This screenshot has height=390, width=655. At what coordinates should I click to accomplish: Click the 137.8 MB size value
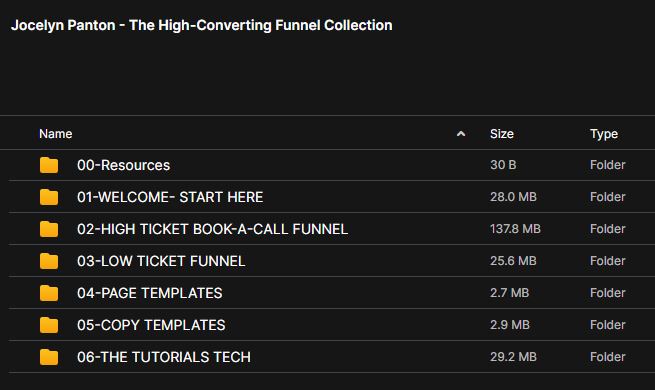click(515, 229)
